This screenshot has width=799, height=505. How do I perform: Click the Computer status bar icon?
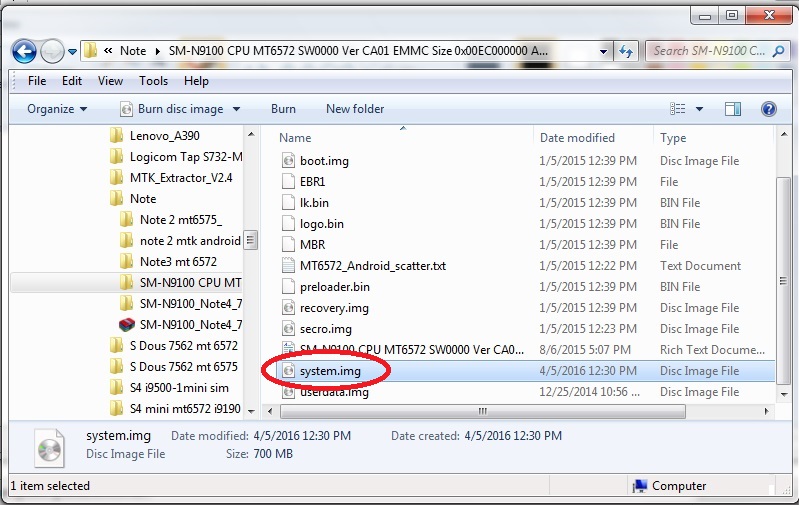pyautogui.click(x=640, y=486)
